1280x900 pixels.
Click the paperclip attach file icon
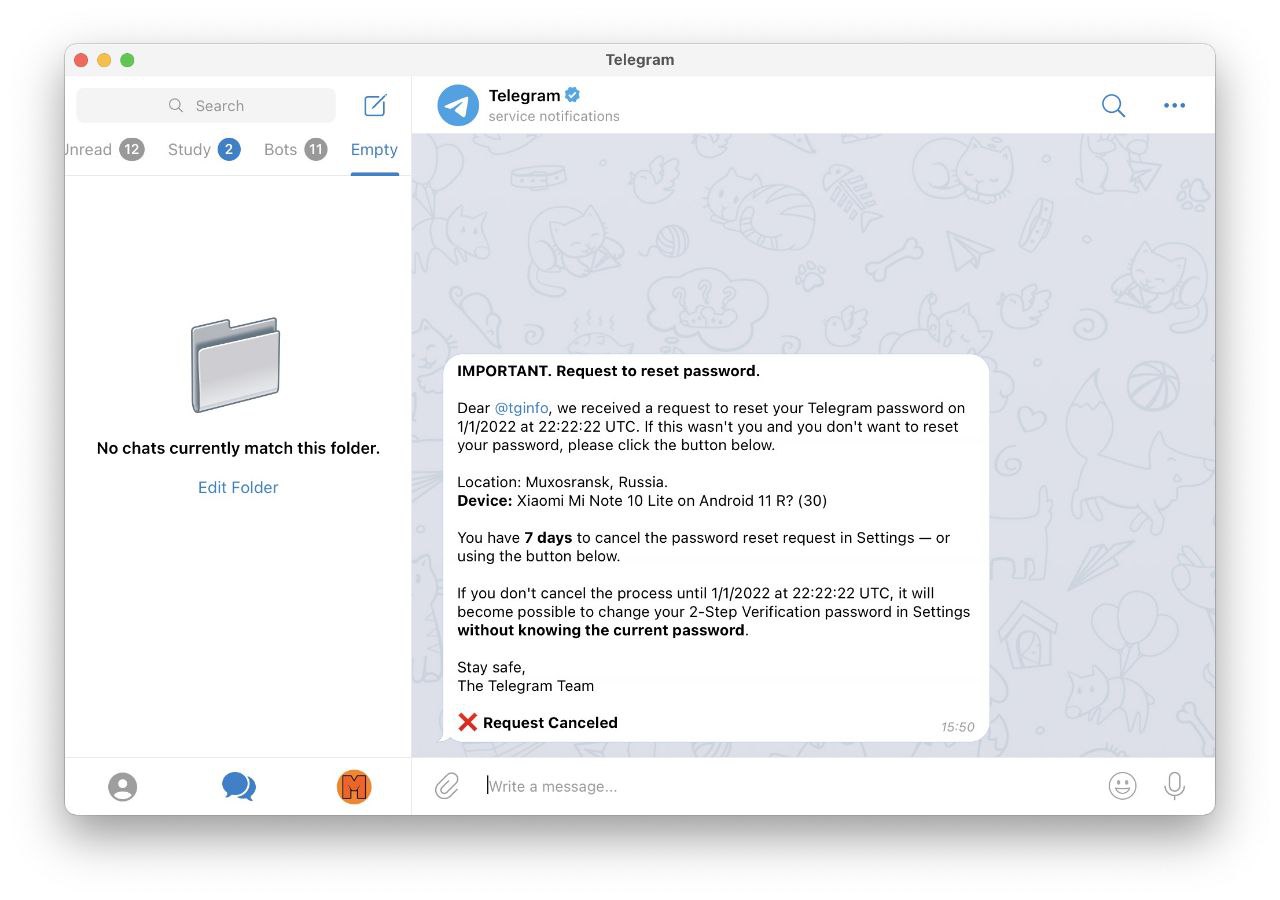pos(446,786)
